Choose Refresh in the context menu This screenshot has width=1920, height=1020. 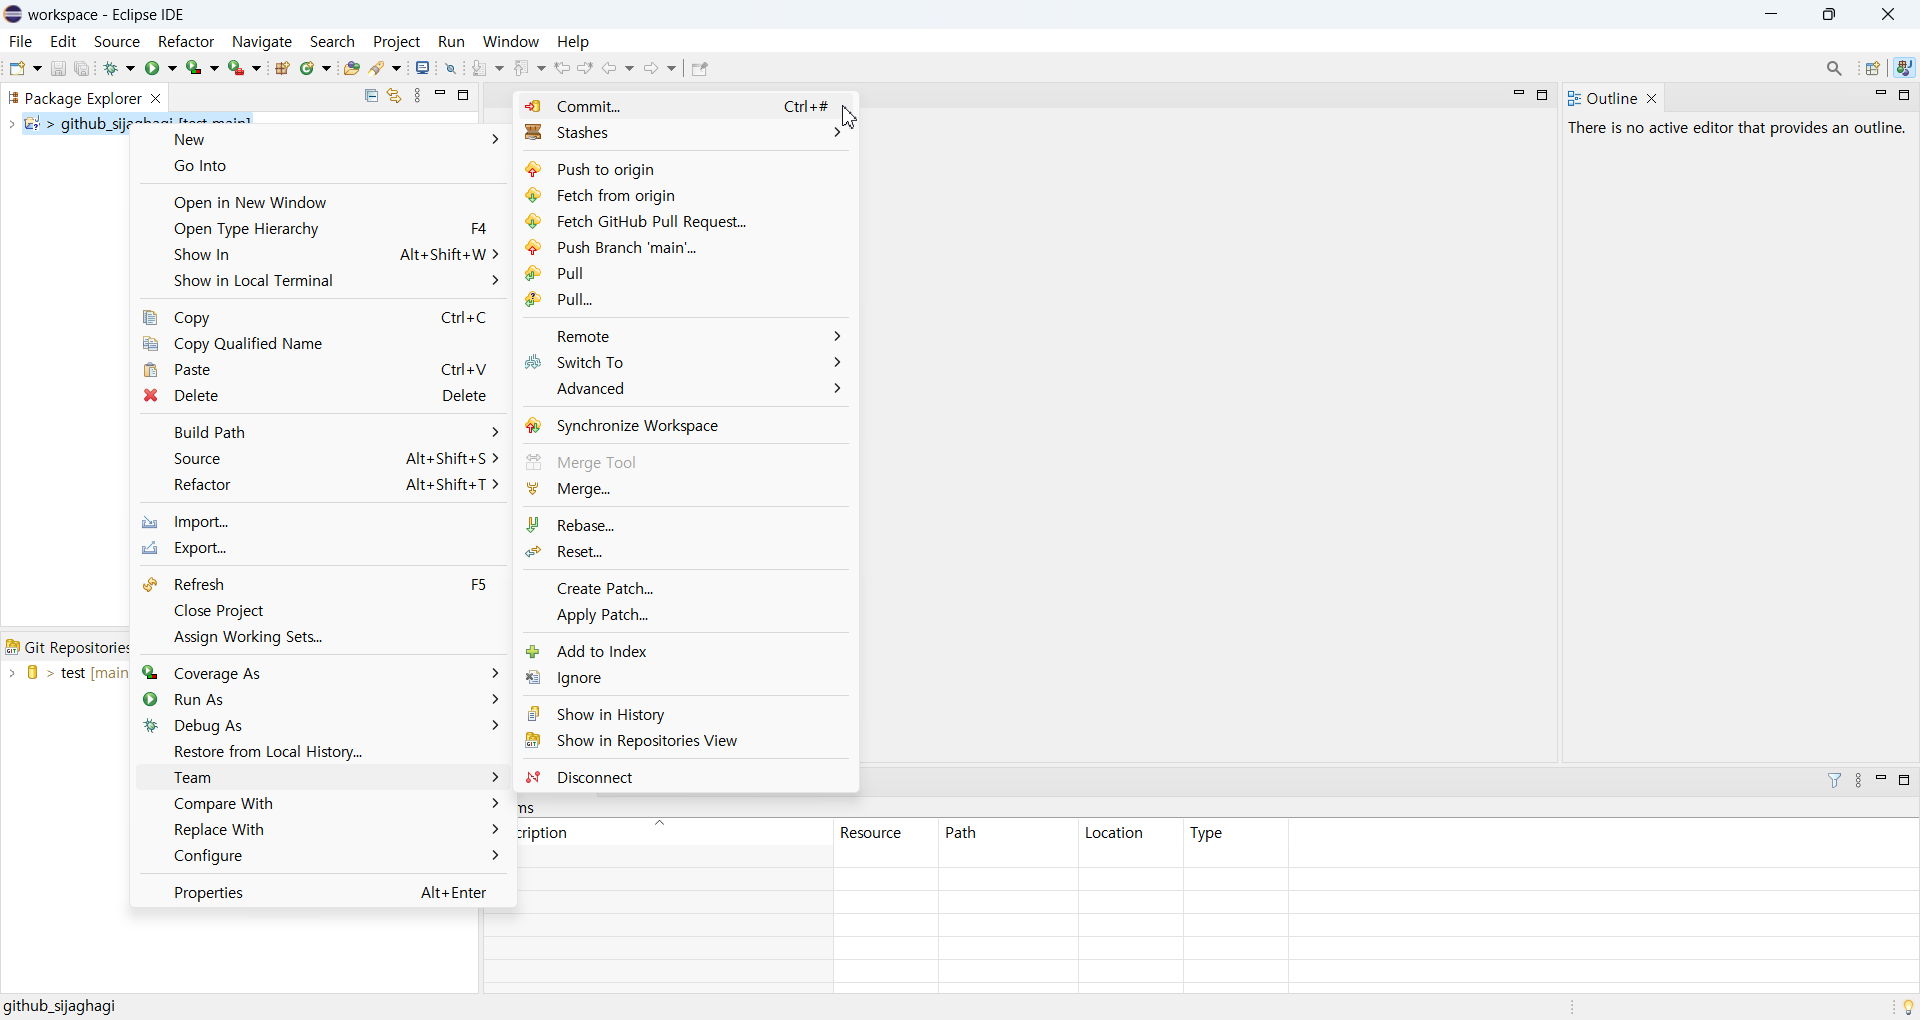click(322, 584)
